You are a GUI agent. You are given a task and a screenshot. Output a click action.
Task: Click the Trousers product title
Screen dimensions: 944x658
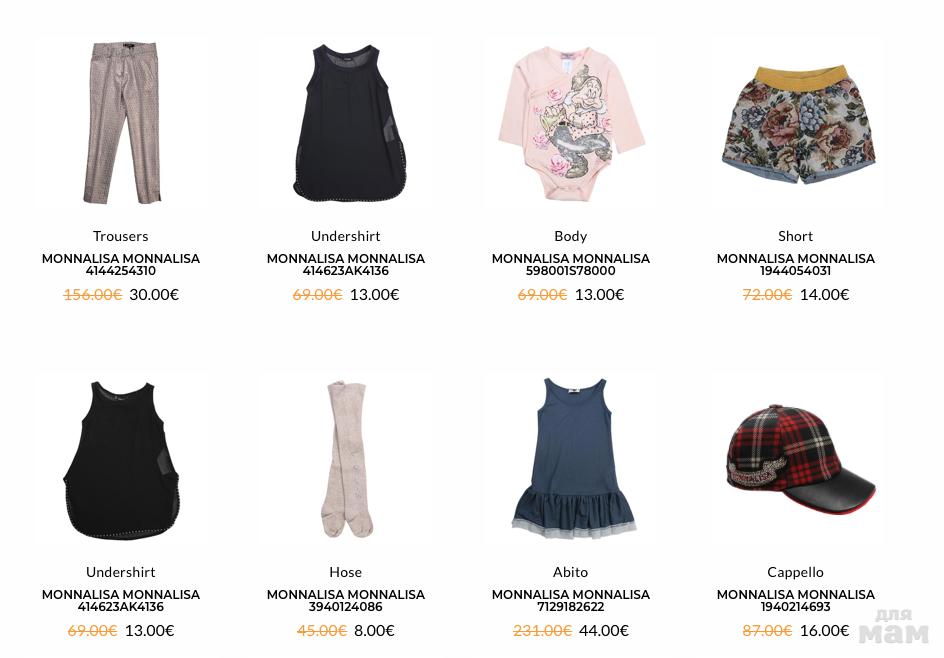[x=120, y=236]
